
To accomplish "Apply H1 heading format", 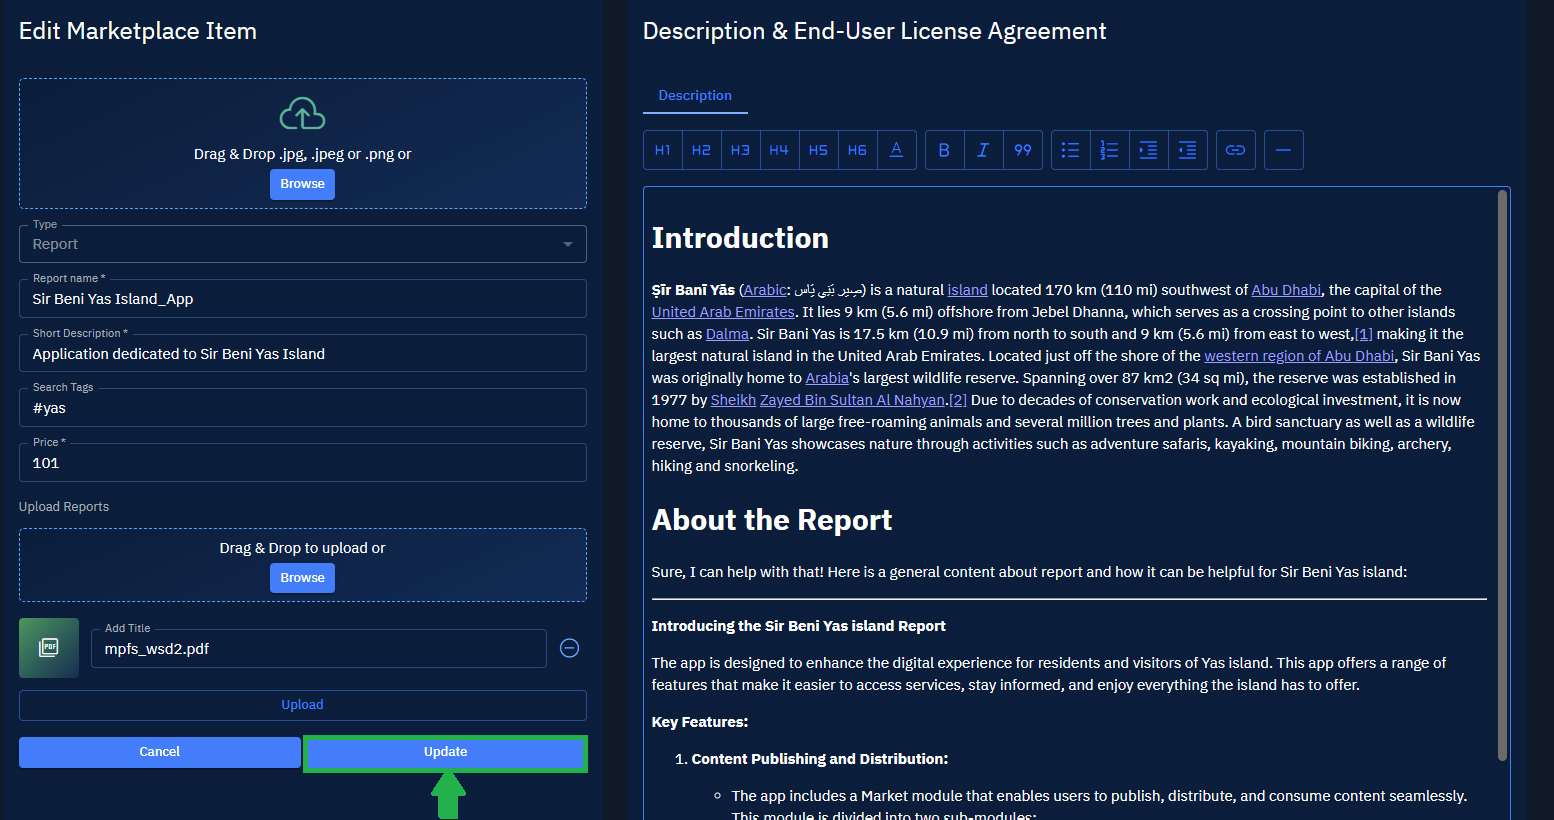I will point(662,150).
